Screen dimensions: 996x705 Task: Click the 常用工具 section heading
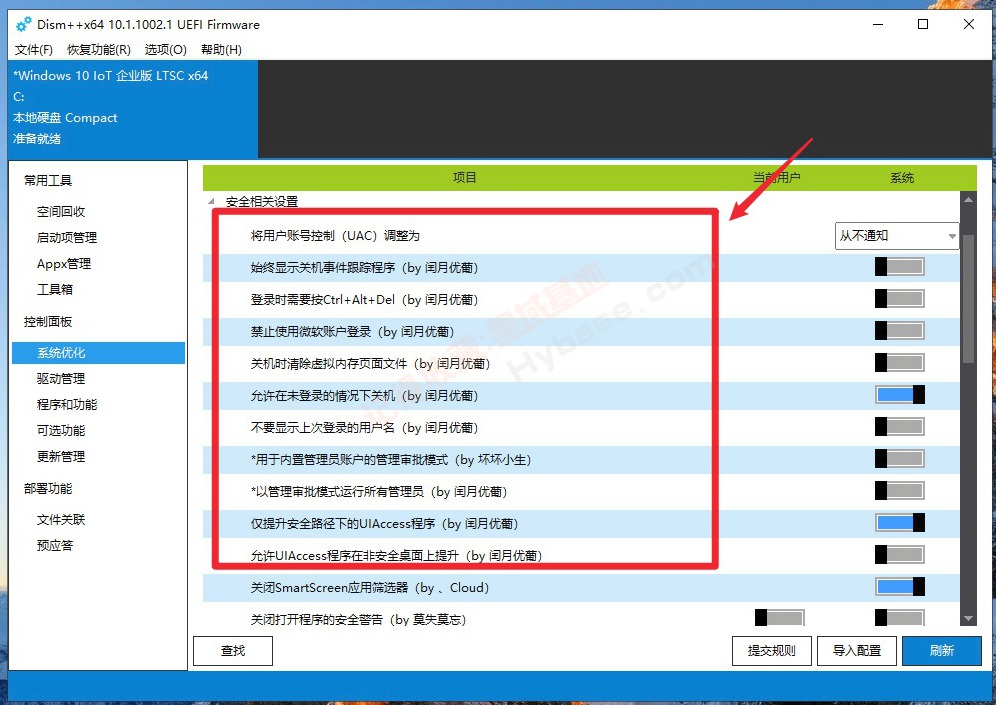pos(48,180)
